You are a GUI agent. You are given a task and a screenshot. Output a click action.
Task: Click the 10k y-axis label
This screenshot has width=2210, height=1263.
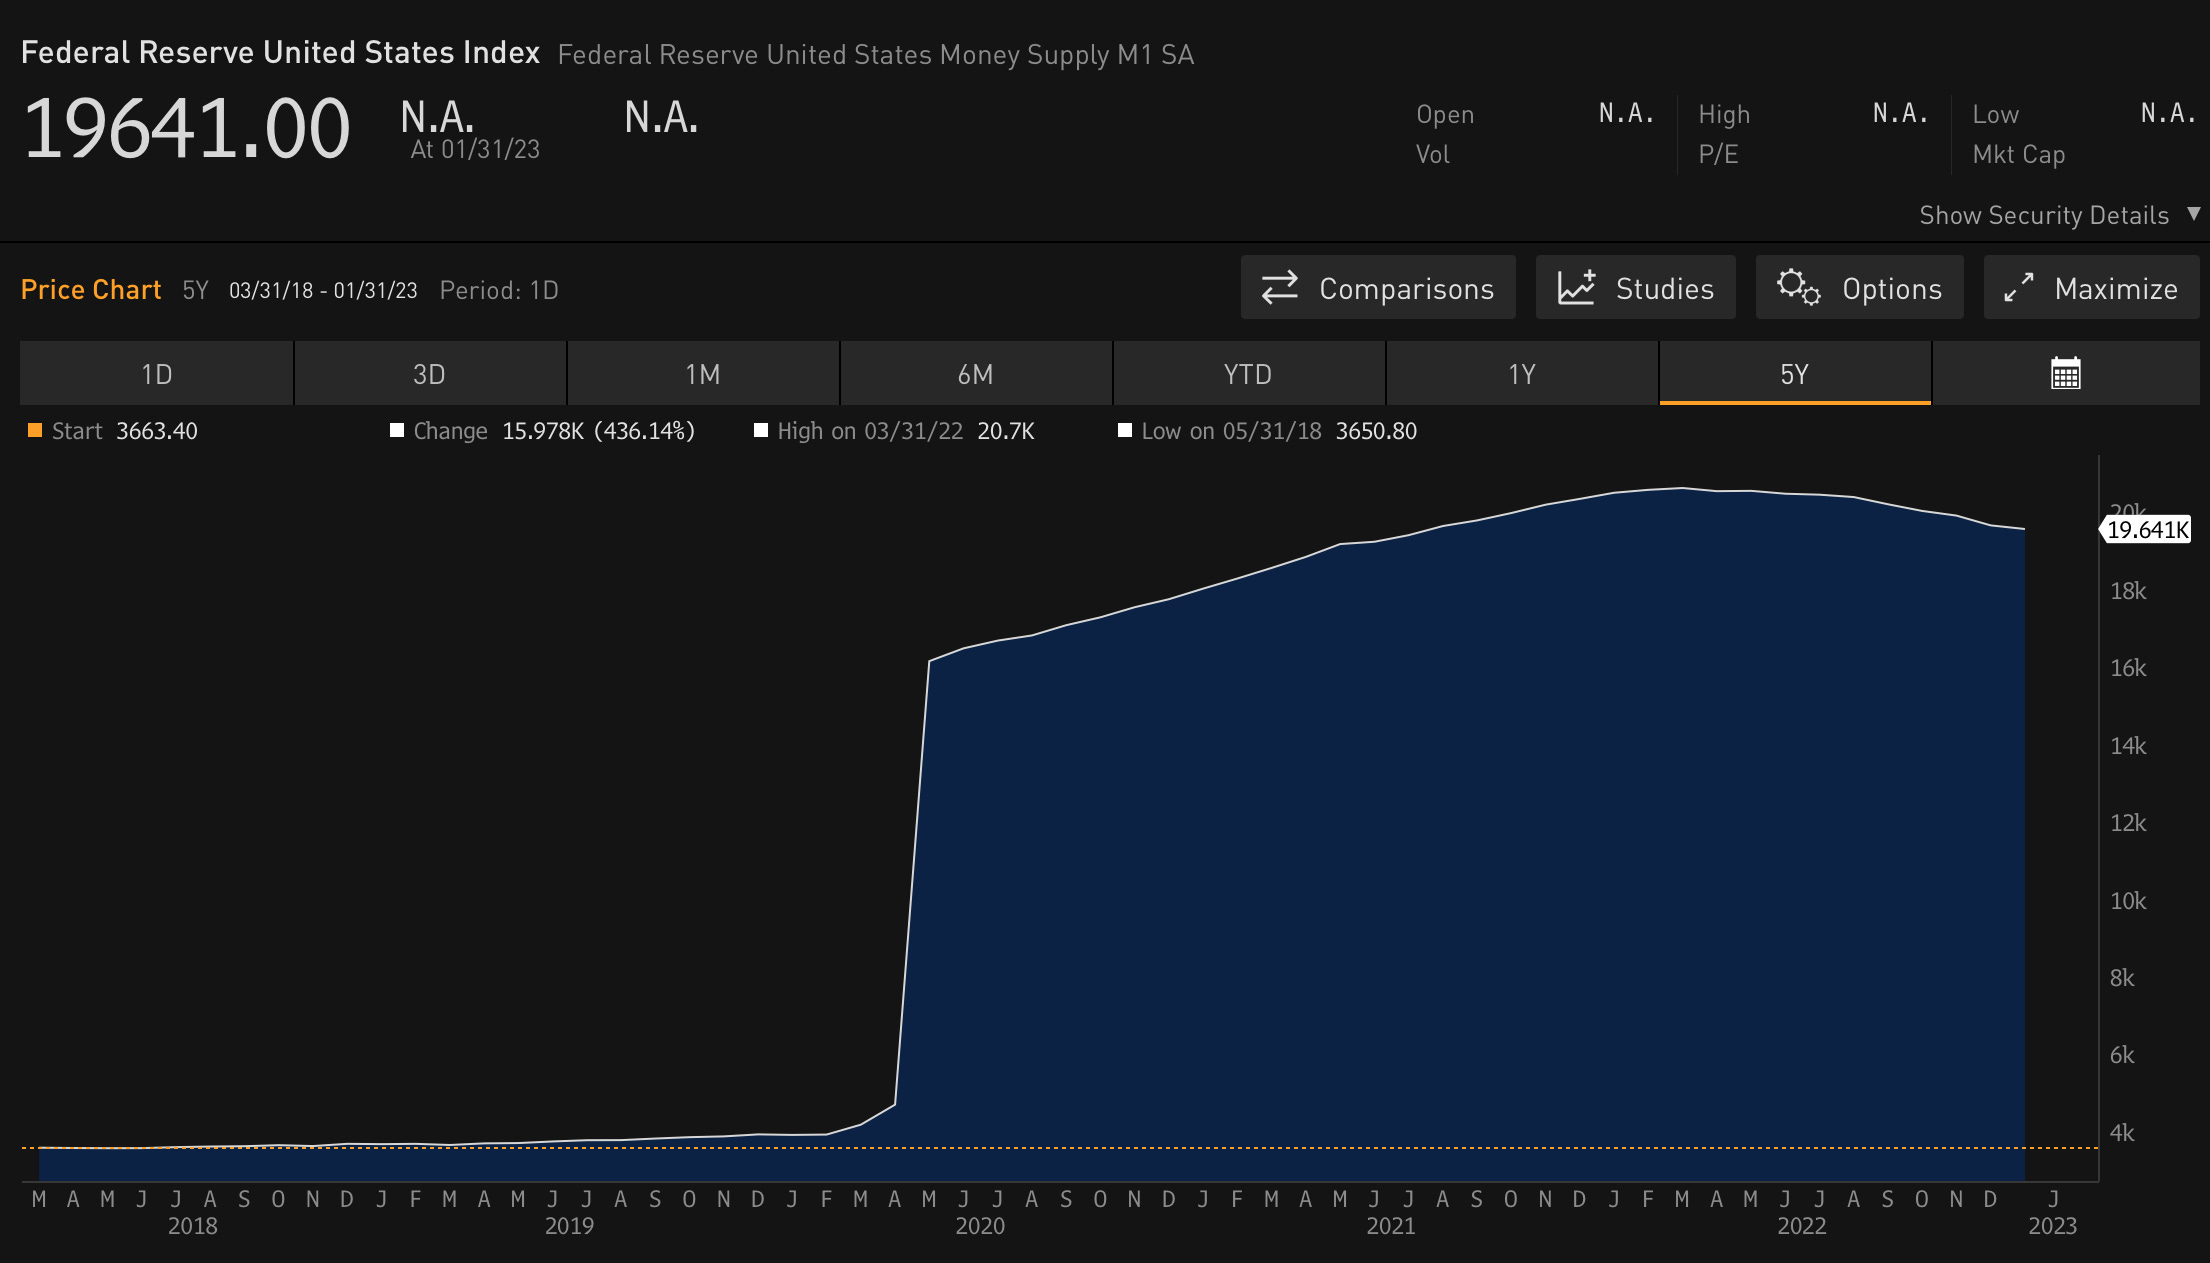coord(2128,901)
